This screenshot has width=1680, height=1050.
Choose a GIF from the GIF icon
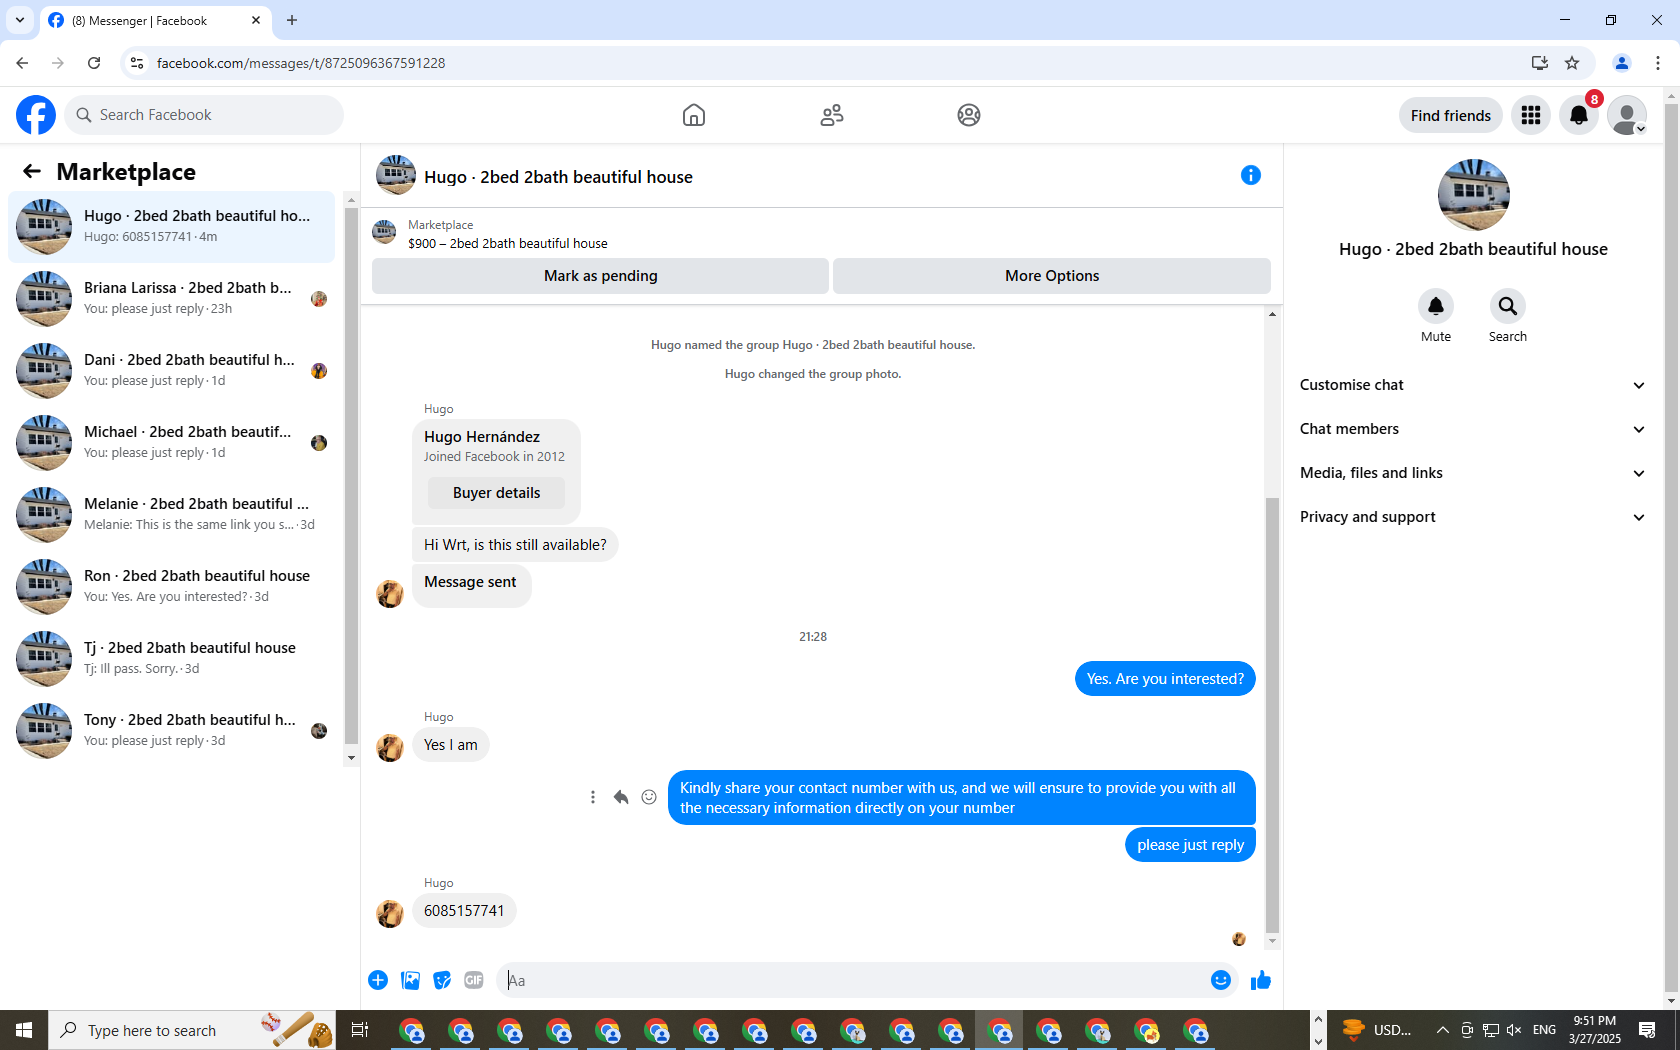(474, 980)
